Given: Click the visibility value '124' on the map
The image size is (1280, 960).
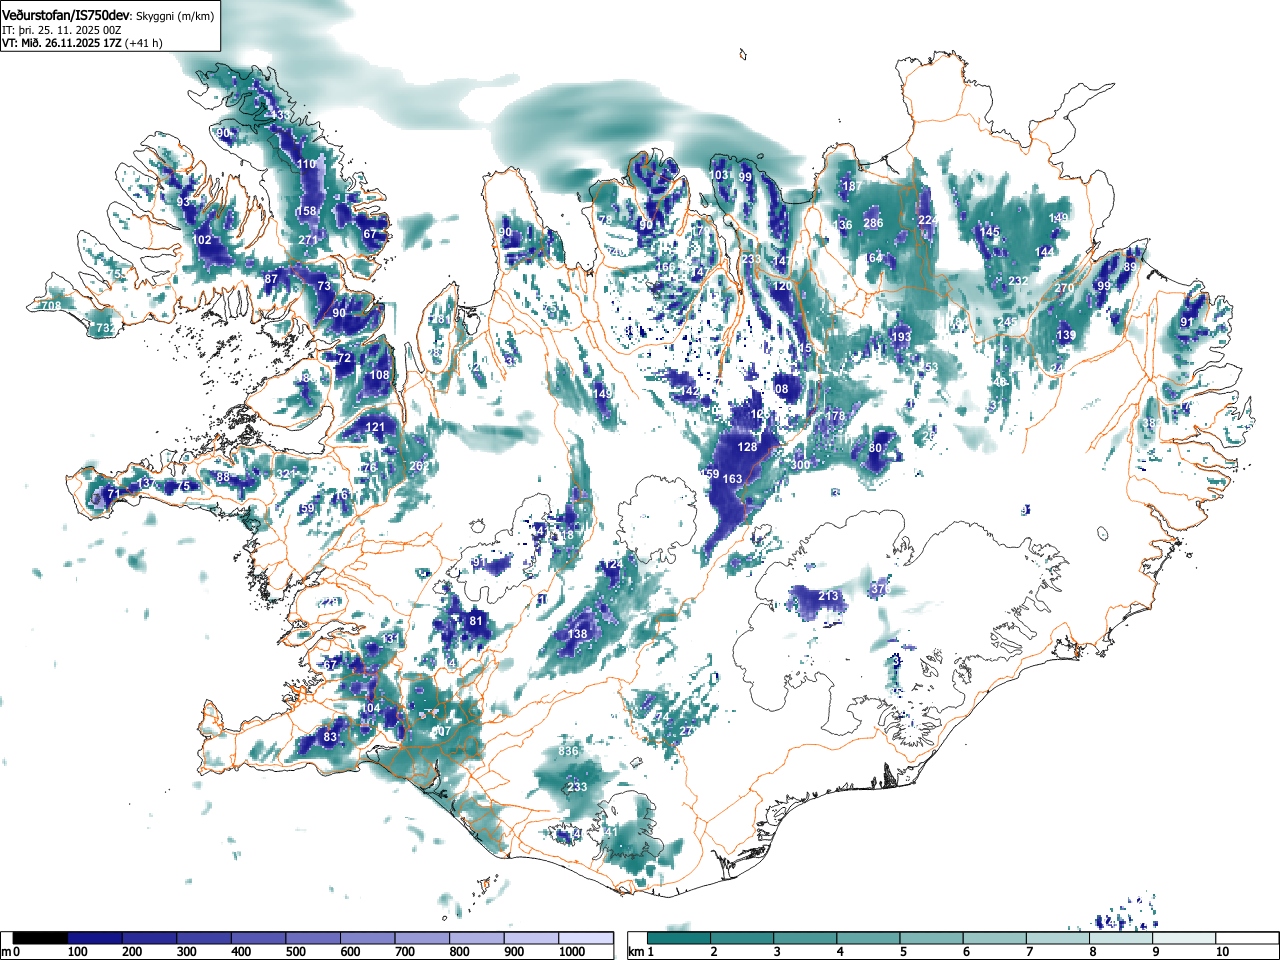Looking at the screenshot, I should [x=612, y=565].
